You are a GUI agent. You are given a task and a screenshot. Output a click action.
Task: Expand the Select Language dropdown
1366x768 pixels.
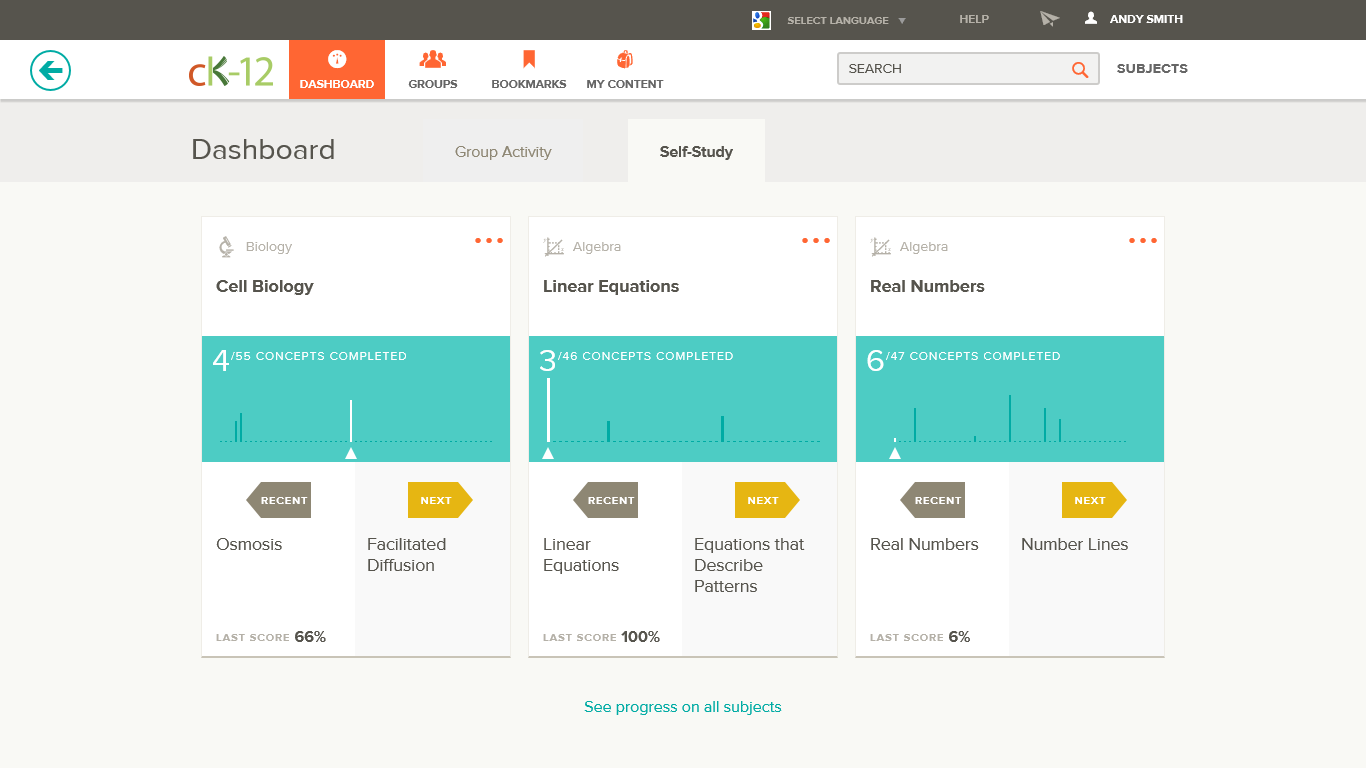846,20
